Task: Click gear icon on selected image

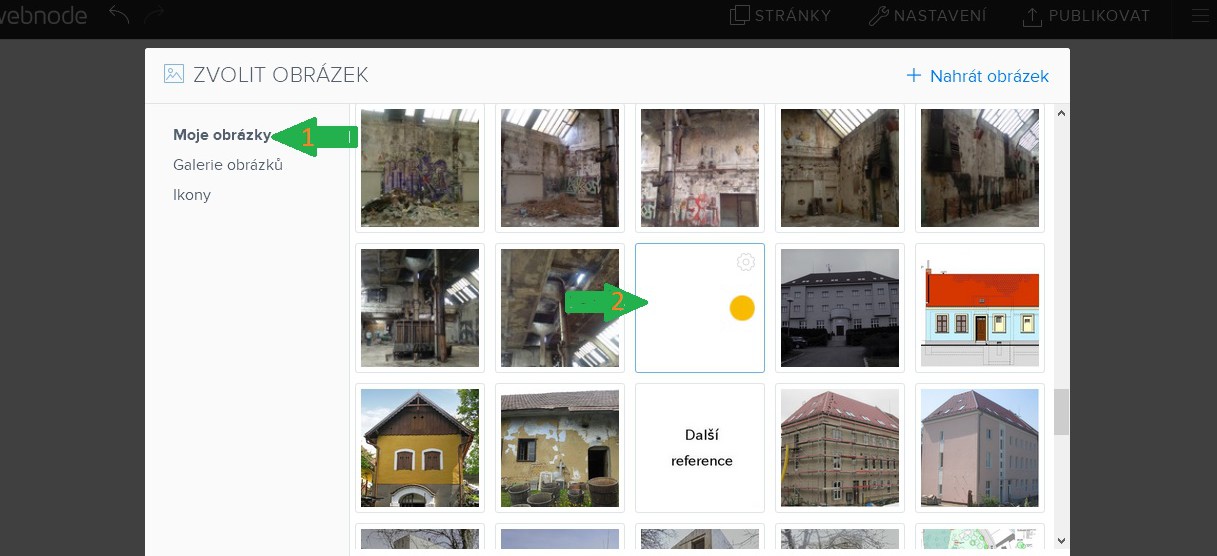Action: coord(745,263)
